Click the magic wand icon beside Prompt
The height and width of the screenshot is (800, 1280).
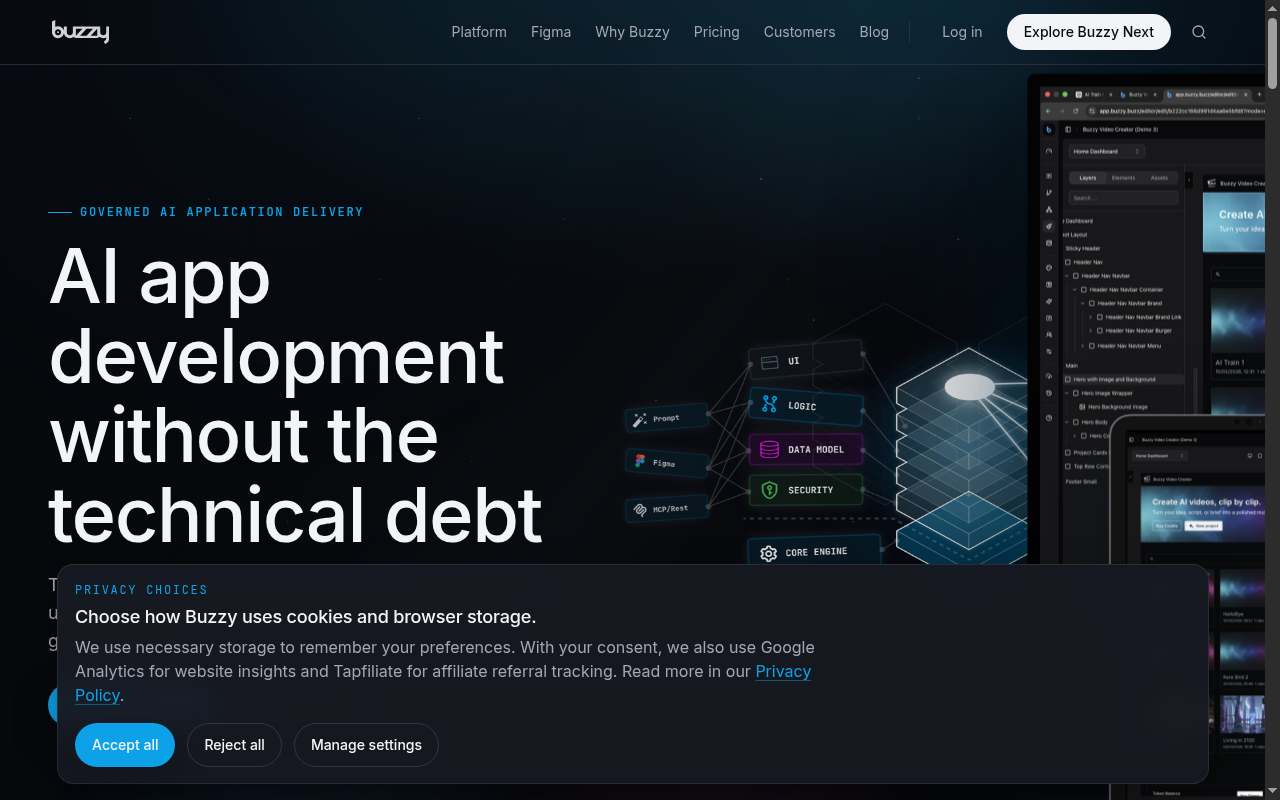640,420
